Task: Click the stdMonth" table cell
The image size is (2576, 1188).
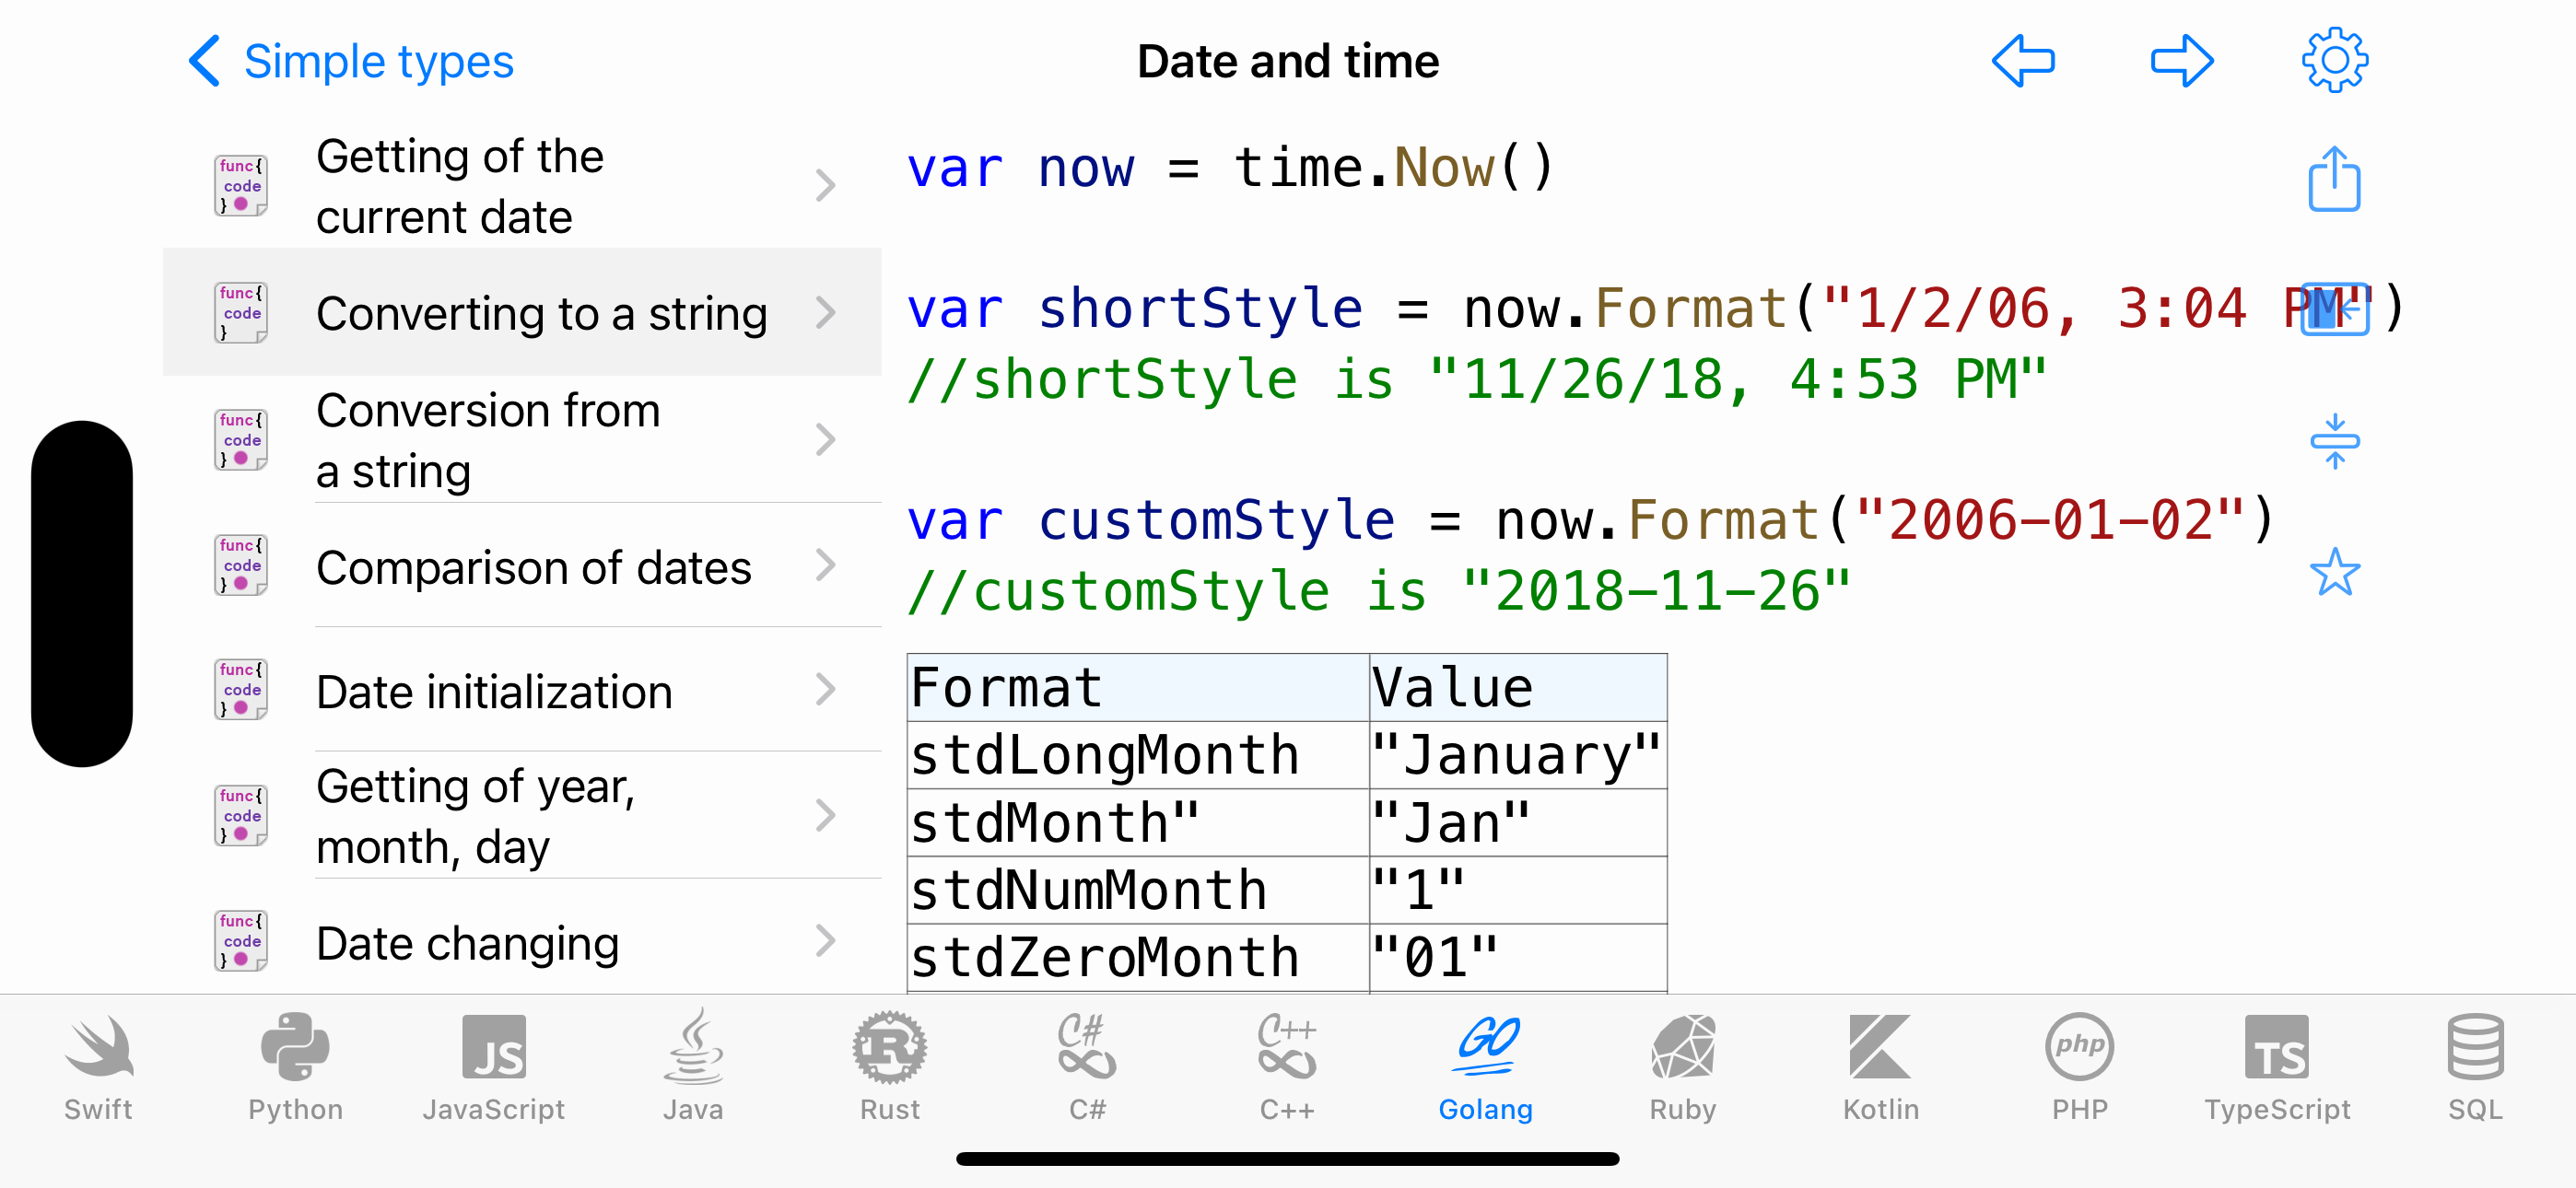Action: click(1138, 823)
